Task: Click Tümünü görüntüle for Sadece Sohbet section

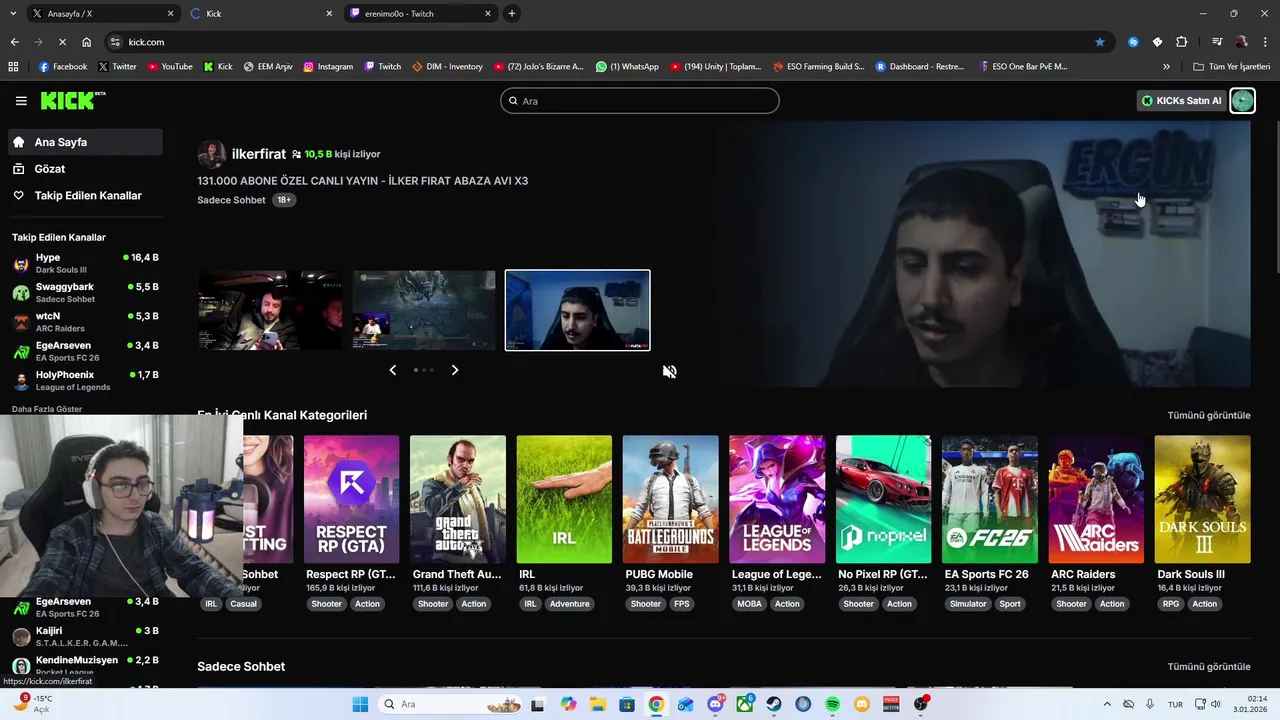Action: point(1209,667)
